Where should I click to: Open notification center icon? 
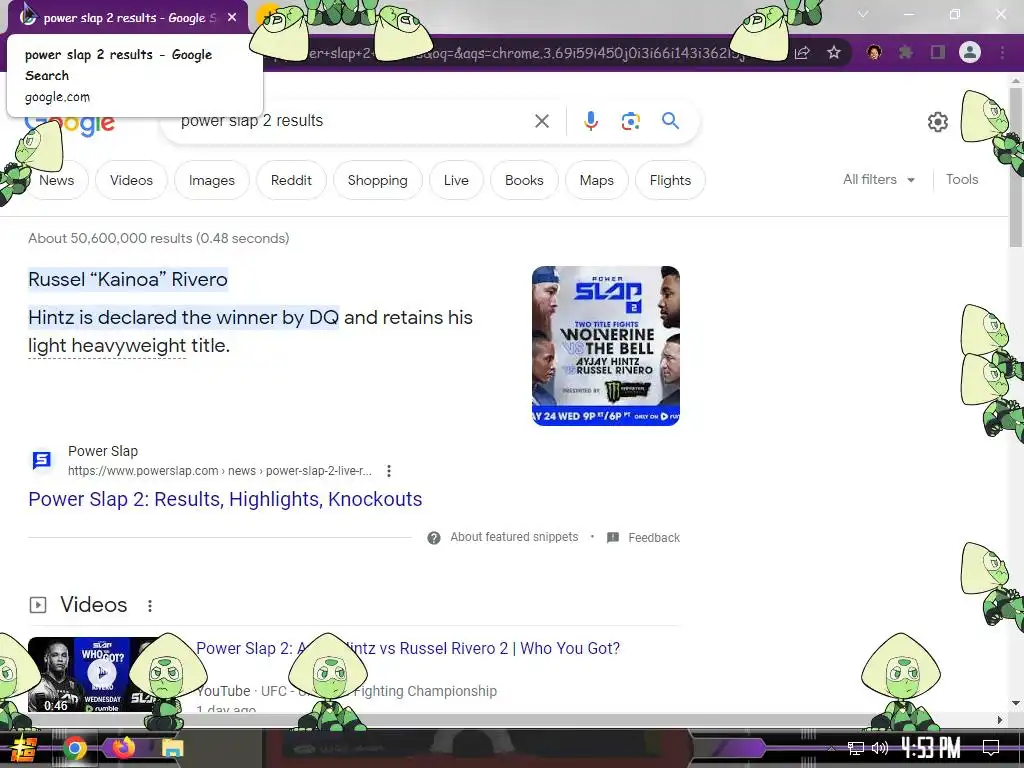tap(991, 748)
